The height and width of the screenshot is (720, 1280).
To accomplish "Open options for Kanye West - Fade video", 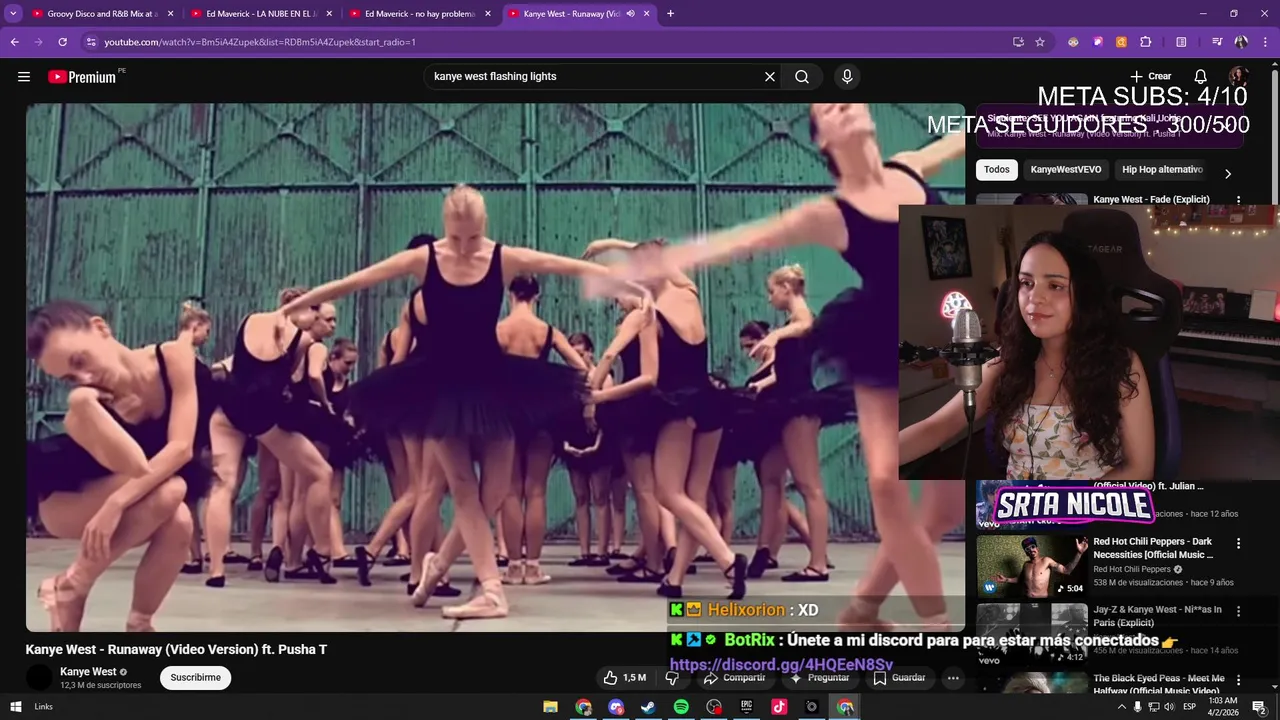I will (x=1239, y=200).
